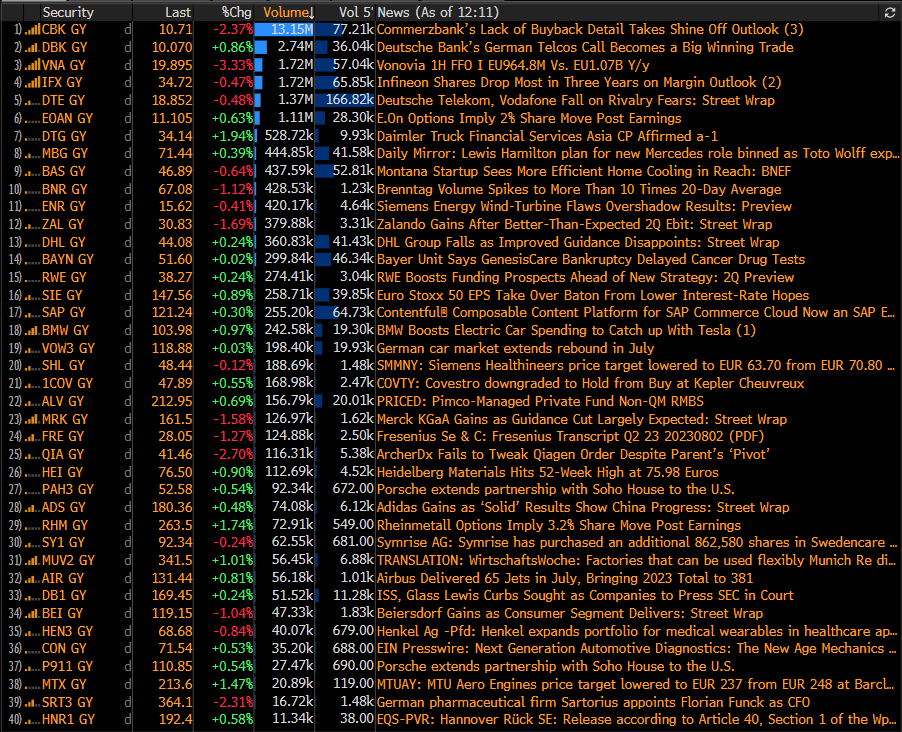Open the signal-bars chart icon for IFX GY
902x732 pixels.
click(x=32, y=83)
